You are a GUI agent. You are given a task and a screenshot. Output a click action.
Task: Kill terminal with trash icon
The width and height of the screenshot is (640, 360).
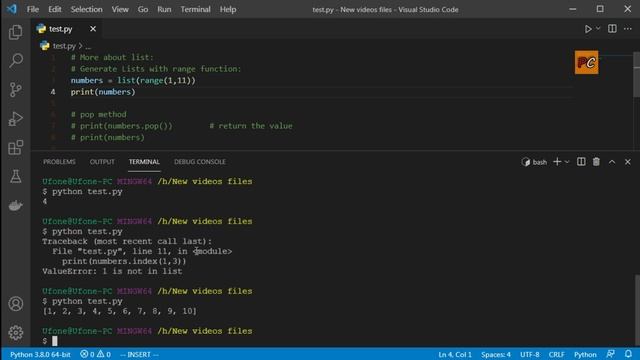[x=596, y=162]
